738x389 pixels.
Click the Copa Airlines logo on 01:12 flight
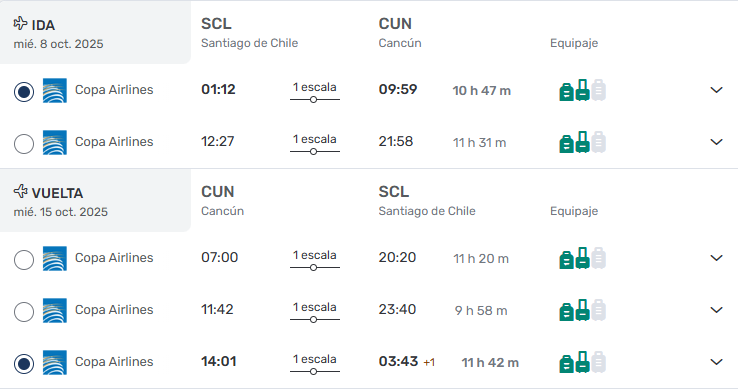click(55, 90)
